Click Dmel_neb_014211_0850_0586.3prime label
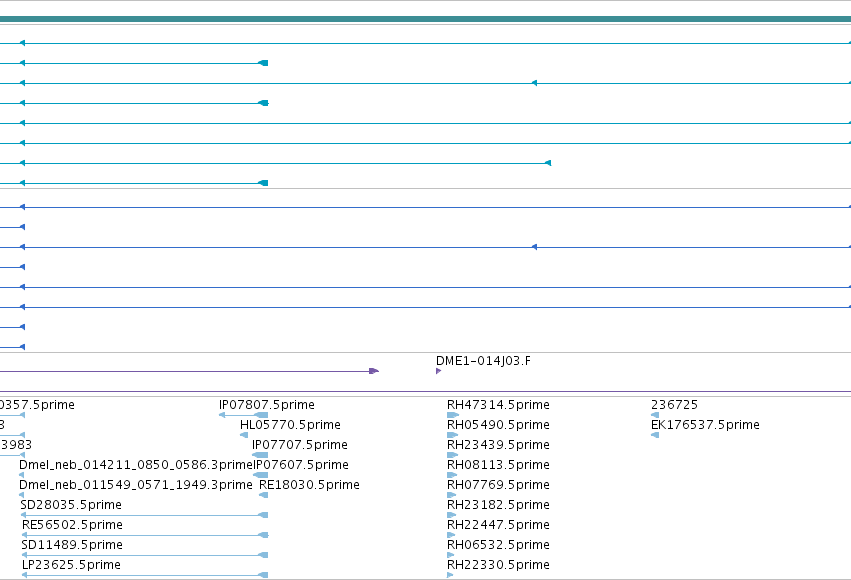Screen dimensions: 851x580 pos(136,465)
